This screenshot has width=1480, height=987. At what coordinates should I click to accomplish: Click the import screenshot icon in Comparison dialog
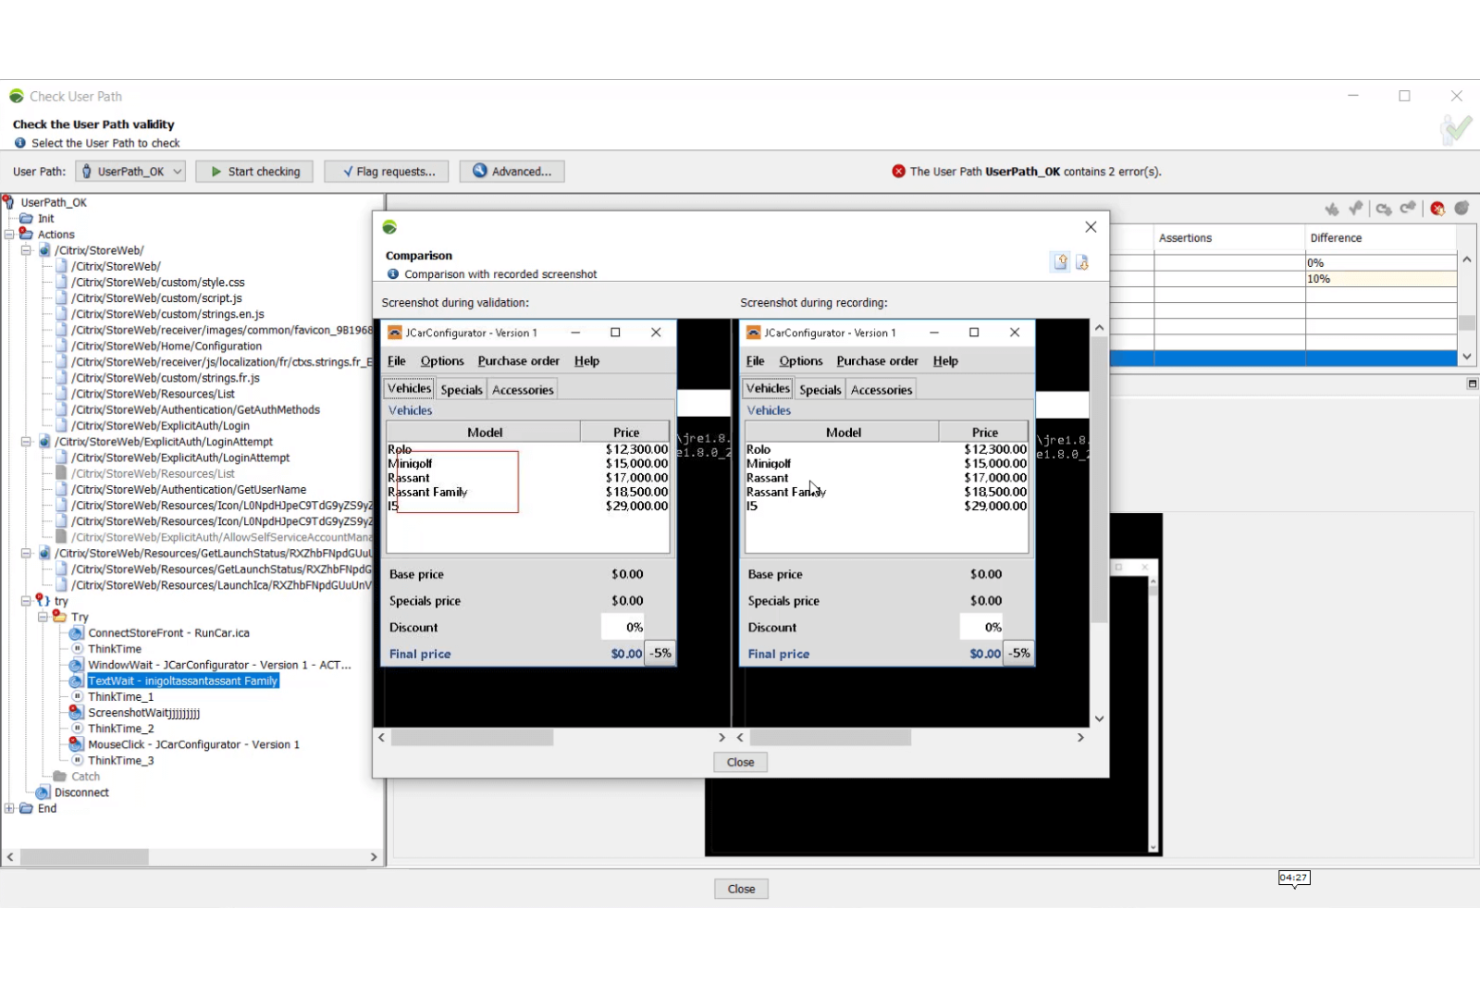pyautogui.click(x=1083, y=261)
